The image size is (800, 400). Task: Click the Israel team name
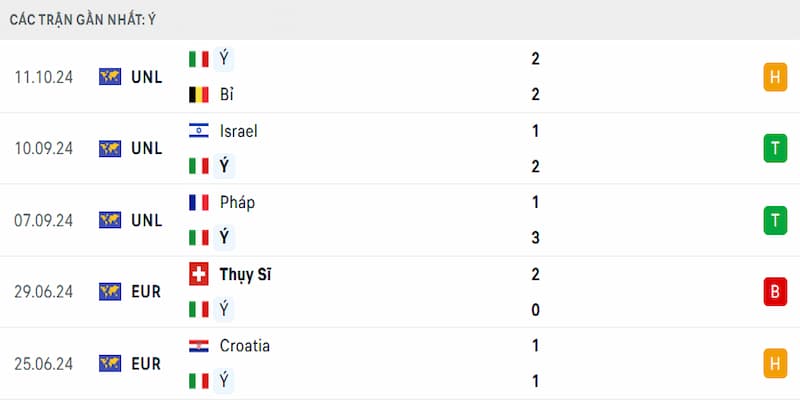(x=238, y=131)
